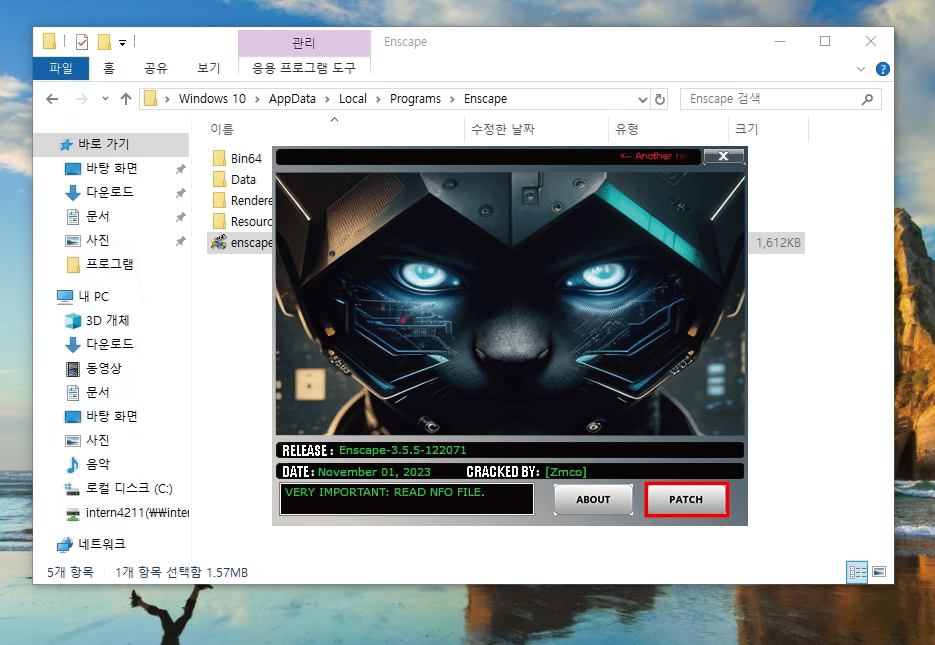Go forward with the forward arrow
The image size is (935, 645).
tap(82, 99)
